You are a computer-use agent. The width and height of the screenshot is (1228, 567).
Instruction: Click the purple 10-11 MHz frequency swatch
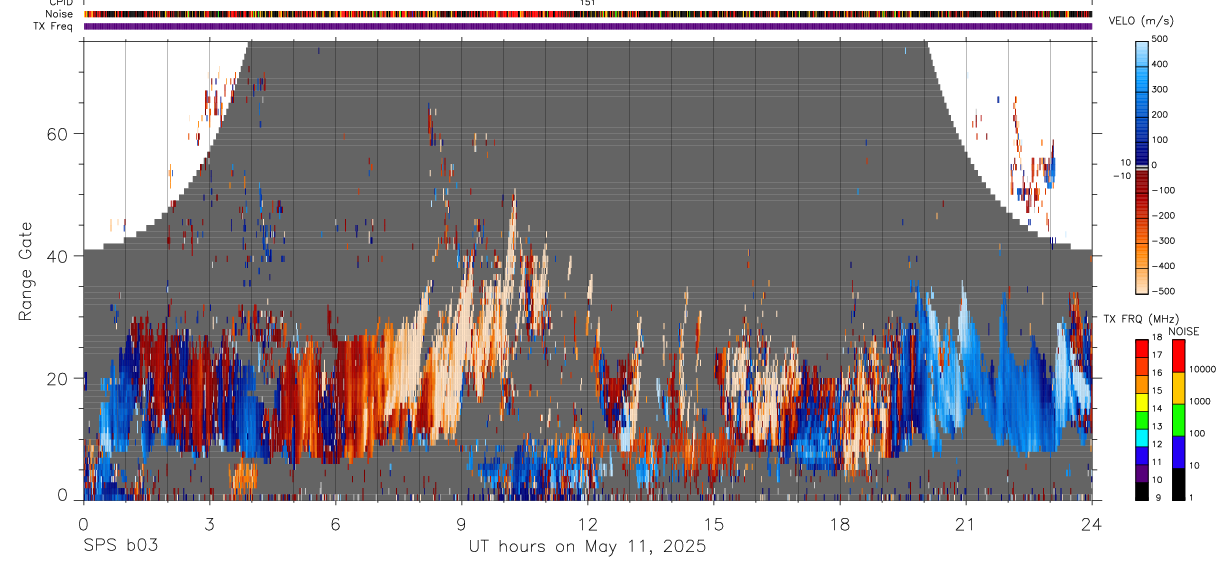1143,473
